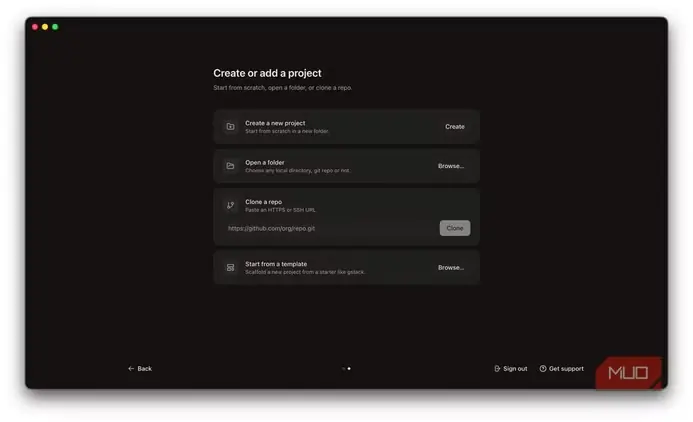Click 'Paste an HTTPS or SSH URL' text
The image size is (693, 422).
281,210
